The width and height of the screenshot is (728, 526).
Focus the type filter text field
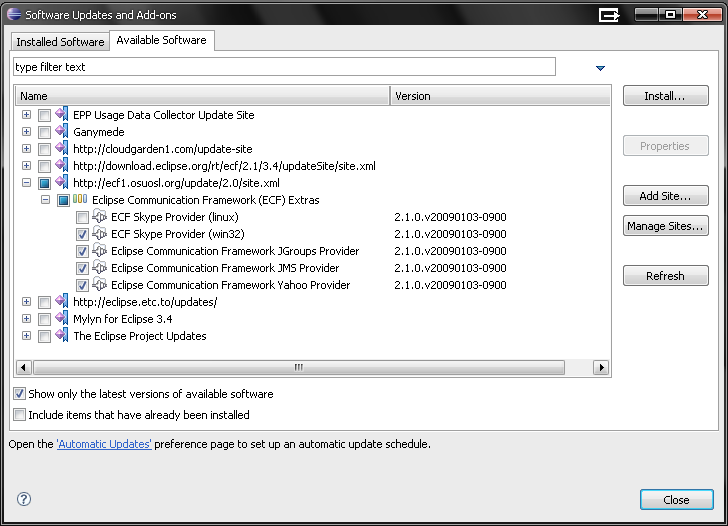point(284,67)
